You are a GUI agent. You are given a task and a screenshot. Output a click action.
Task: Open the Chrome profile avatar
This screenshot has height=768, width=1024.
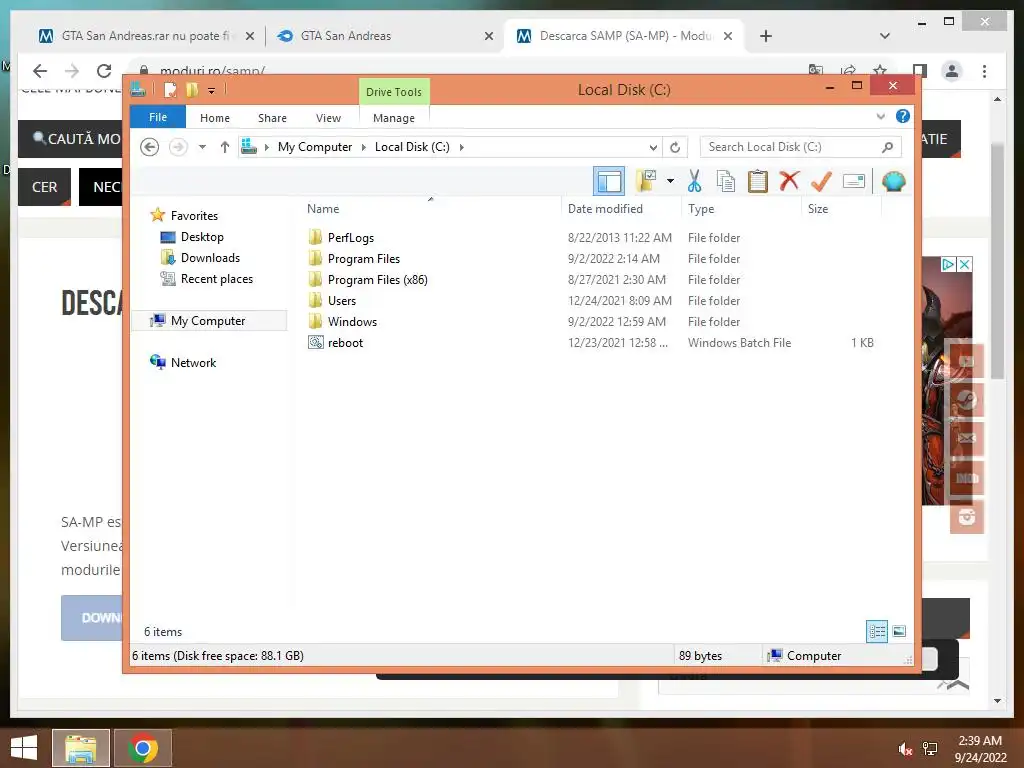952,71
